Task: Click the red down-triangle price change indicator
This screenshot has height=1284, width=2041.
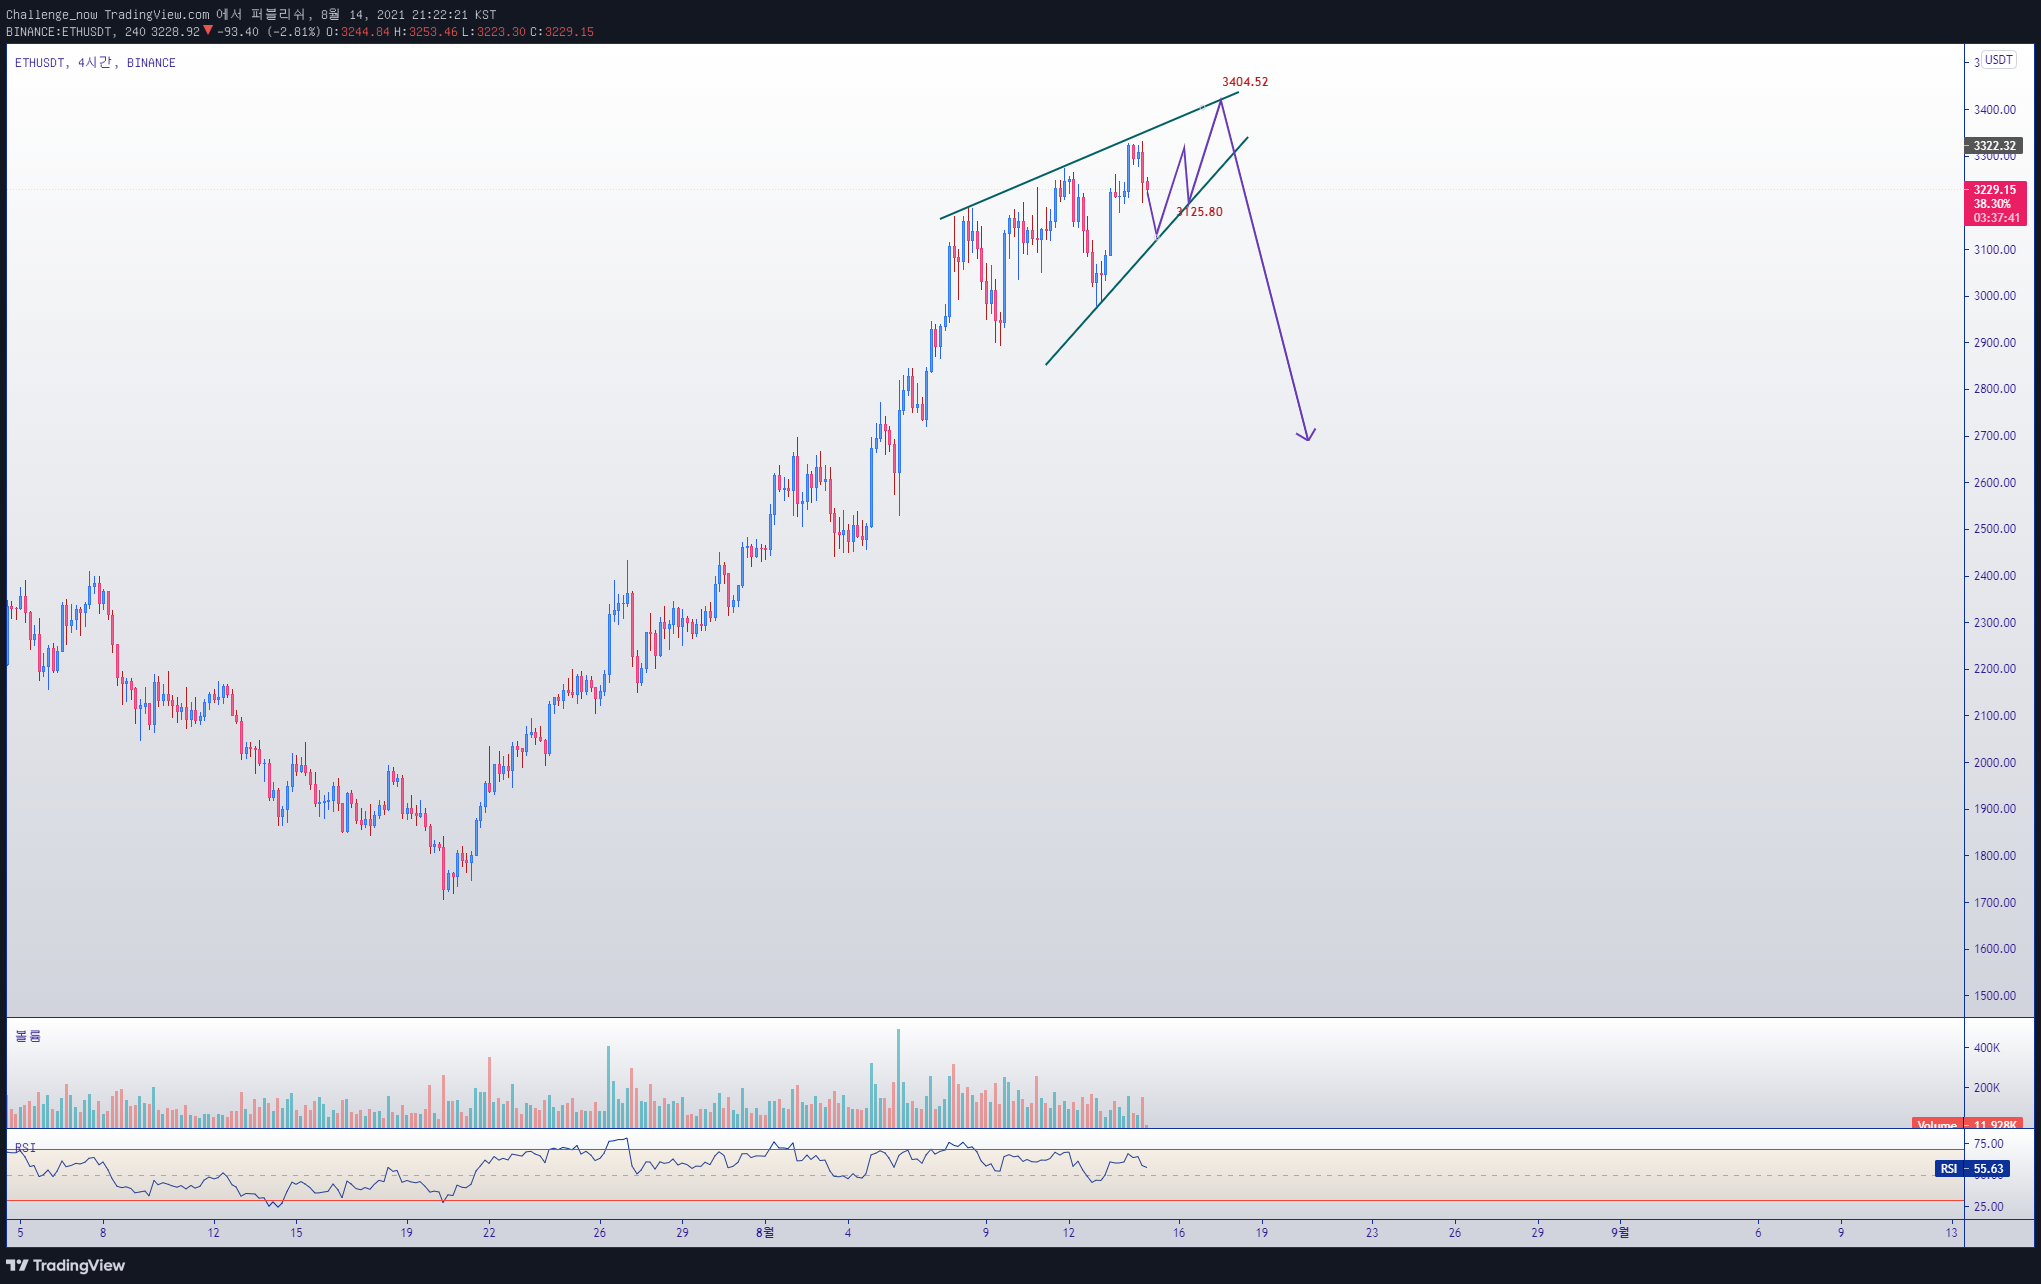Action: (208, 30)
